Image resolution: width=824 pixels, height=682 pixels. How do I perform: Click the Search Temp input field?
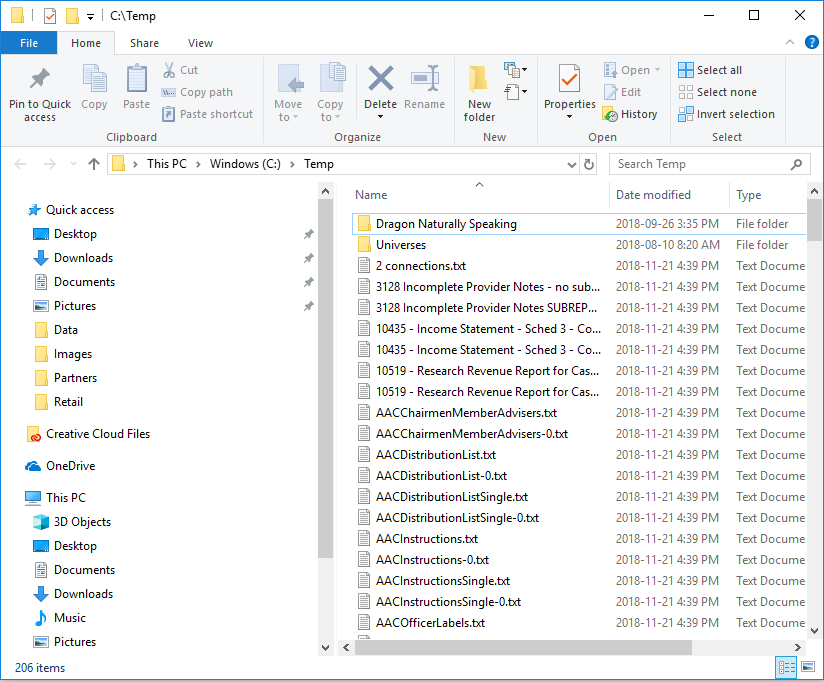point(700,164)
